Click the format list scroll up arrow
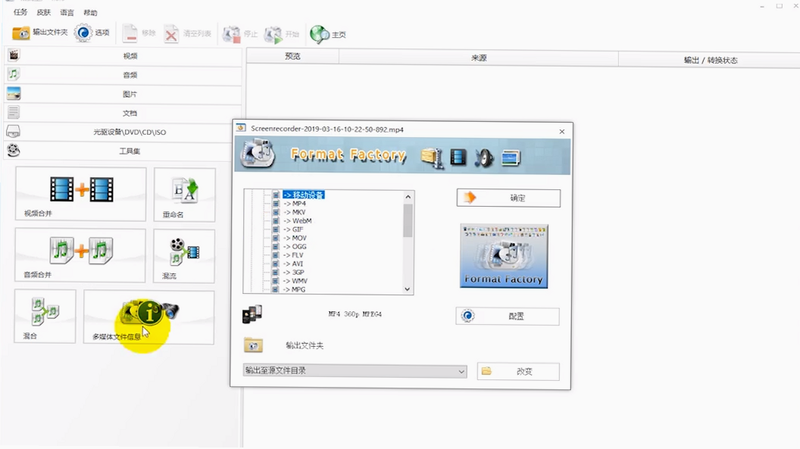This screenshot has height=449, width=800. pos(408,197)
